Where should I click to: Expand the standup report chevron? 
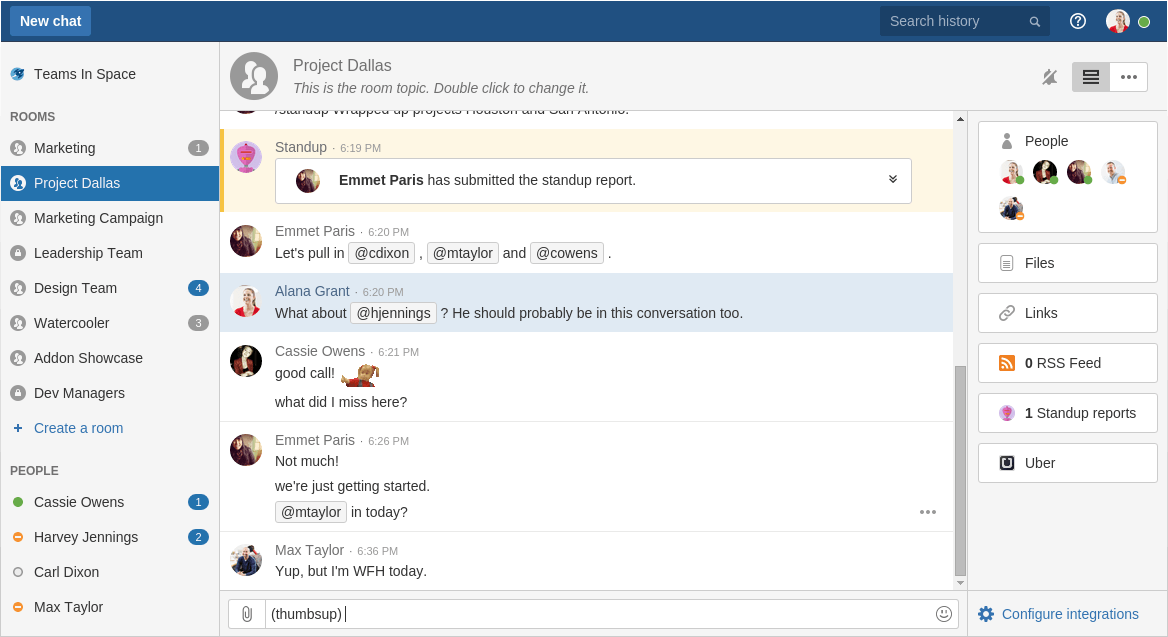click(x=892, y=180)
